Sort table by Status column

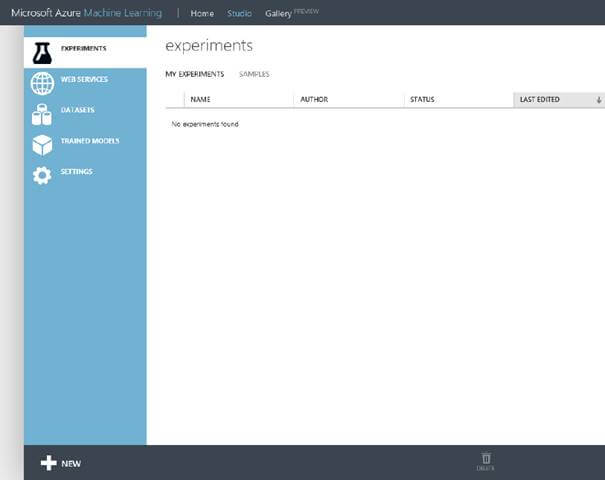(422, 100)
